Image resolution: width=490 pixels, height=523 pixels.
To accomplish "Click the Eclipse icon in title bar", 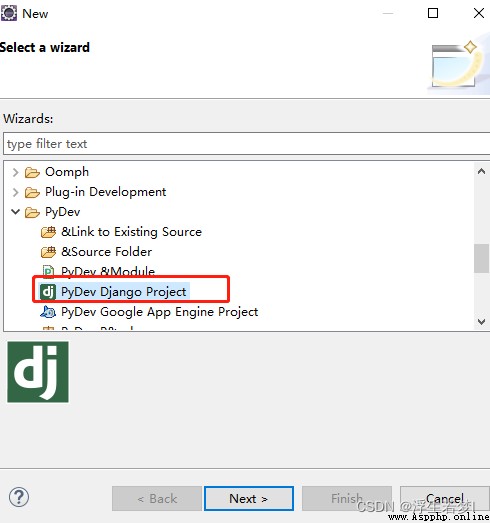I will tap(9, 14).
